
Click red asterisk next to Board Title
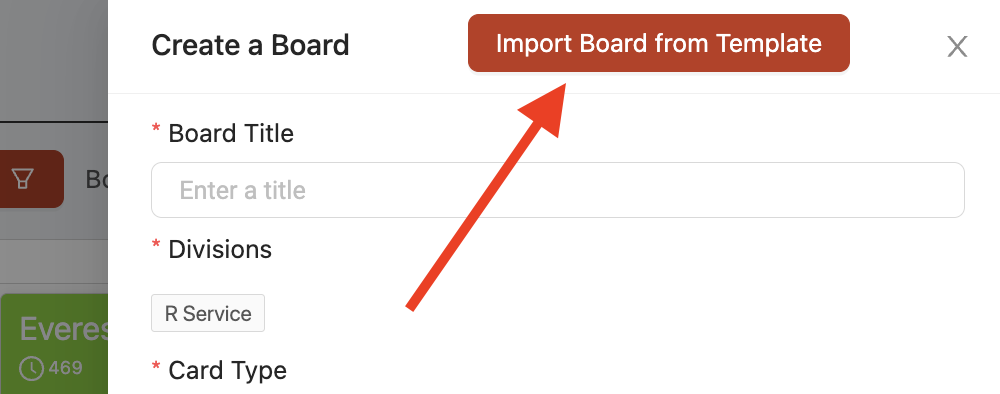click(156, 130)
